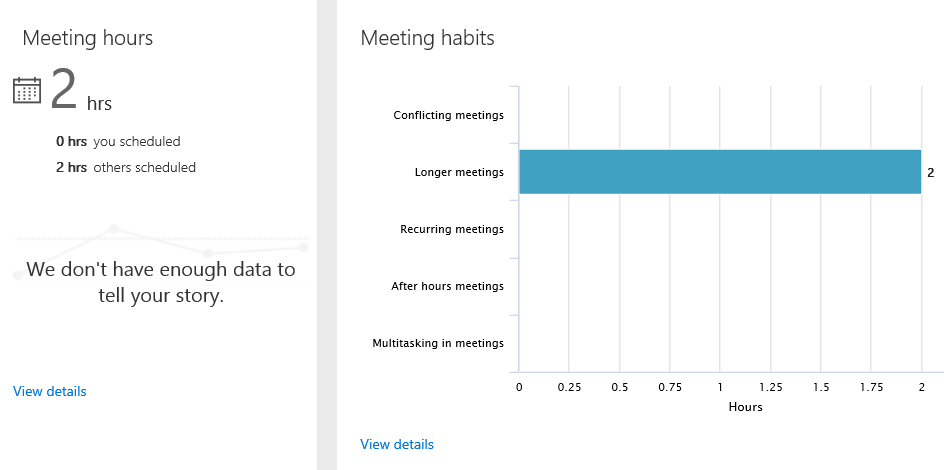Click the 0.25 tick on hours axis
944x470 pixels.
[570, 387]
